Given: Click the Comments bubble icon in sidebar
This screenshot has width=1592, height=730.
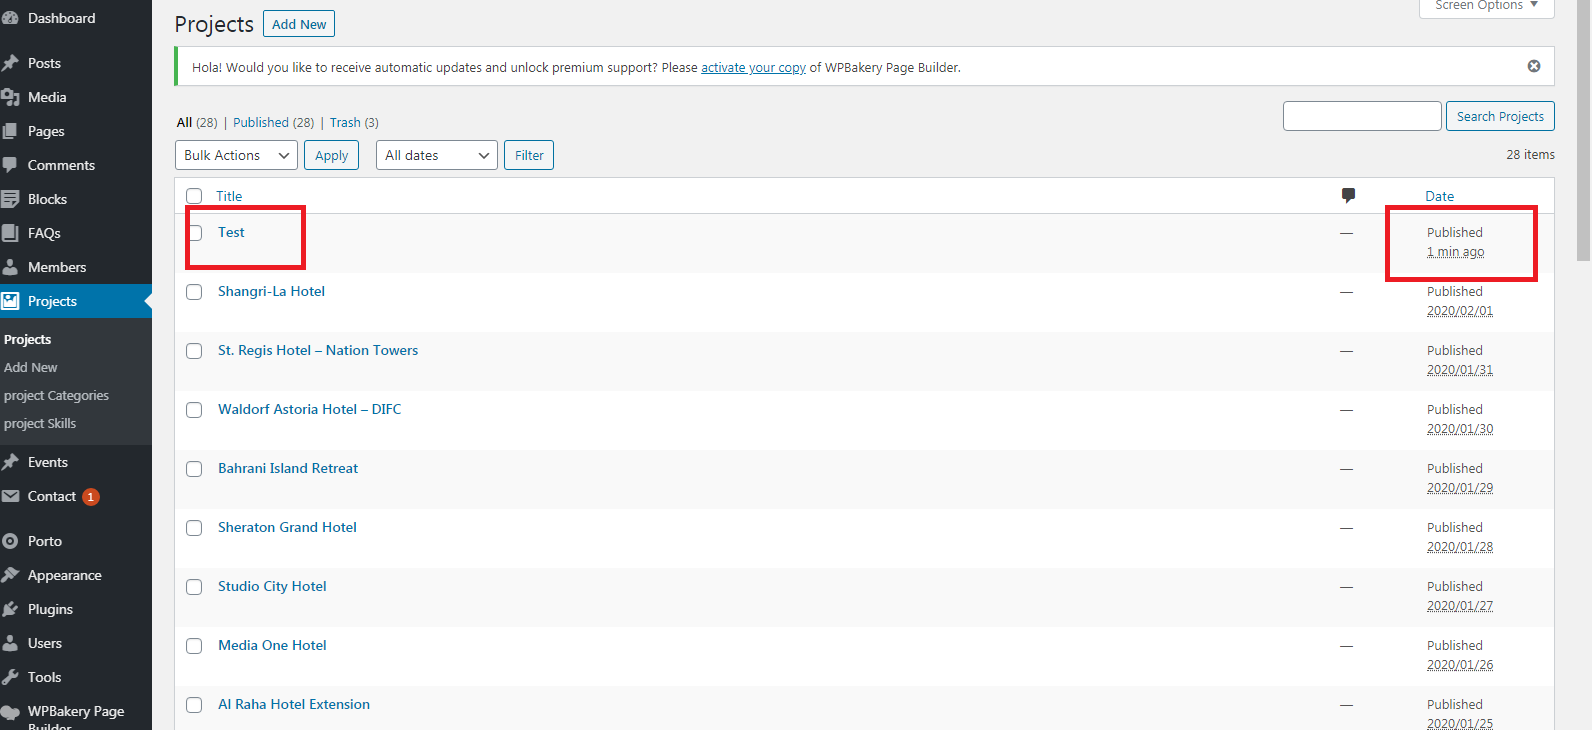Looking at the screenshot, I should point(10,165).
